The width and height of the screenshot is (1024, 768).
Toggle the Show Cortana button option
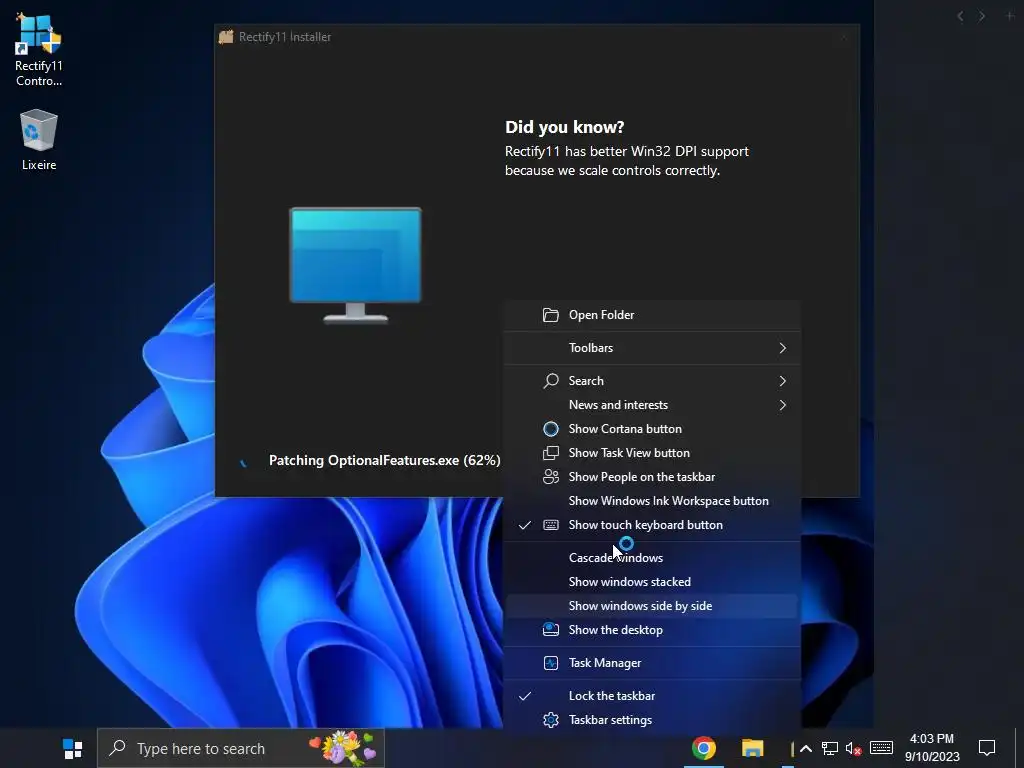point(652,429)
